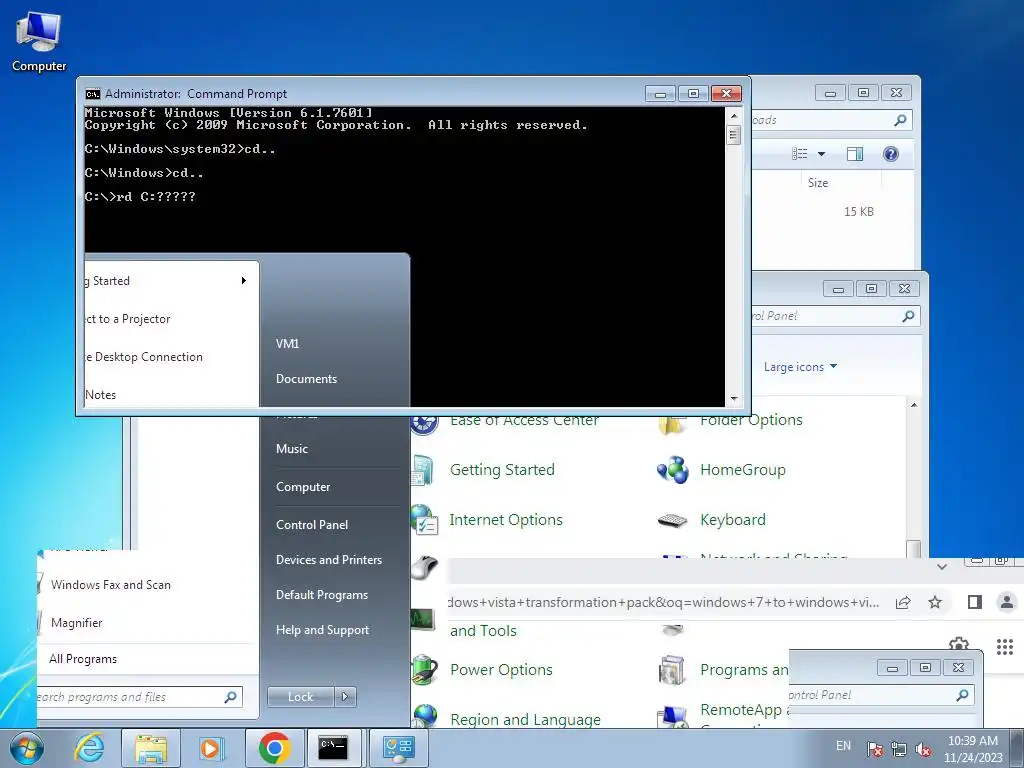Select the Control Panel taskbar button
This screenshot has width=1024, height=768.
pyautogui.click(x=399, y=748)
